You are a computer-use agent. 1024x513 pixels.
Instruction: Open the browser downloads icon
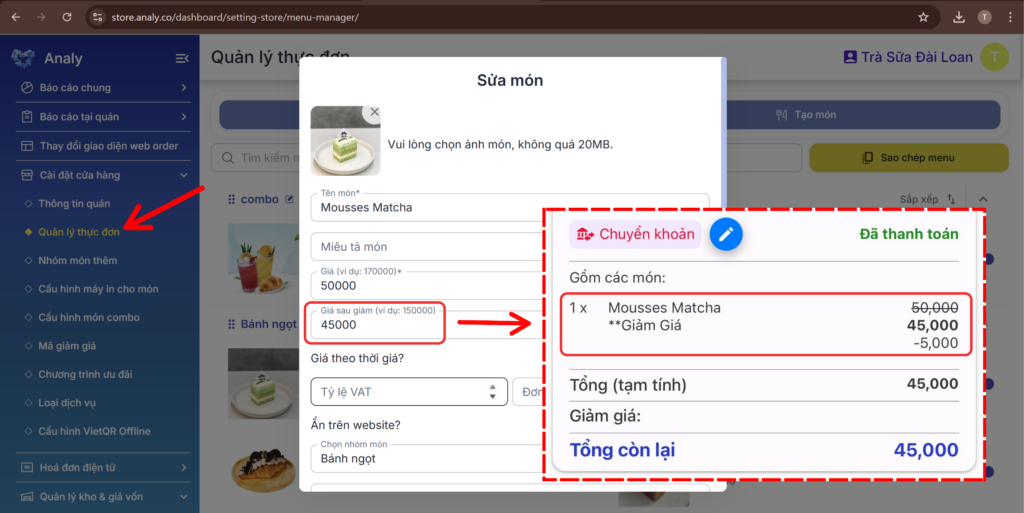tap(958, 17)
